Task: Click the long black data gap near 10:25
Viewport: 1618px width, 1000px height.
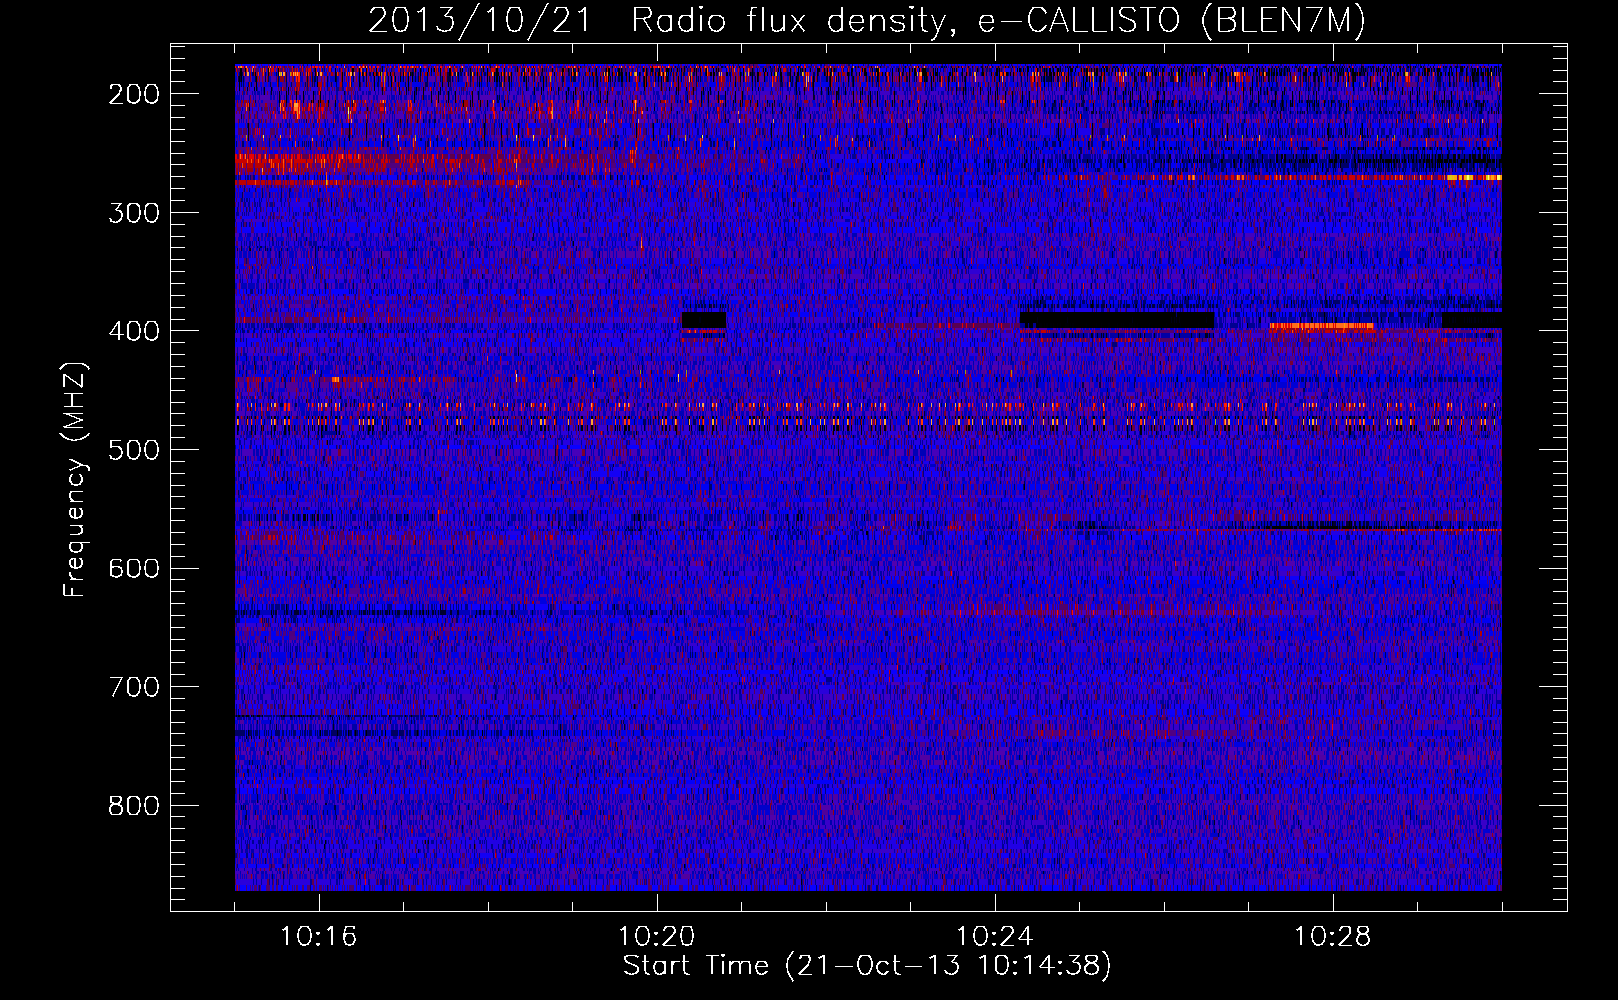Action: click(1117, 320)
